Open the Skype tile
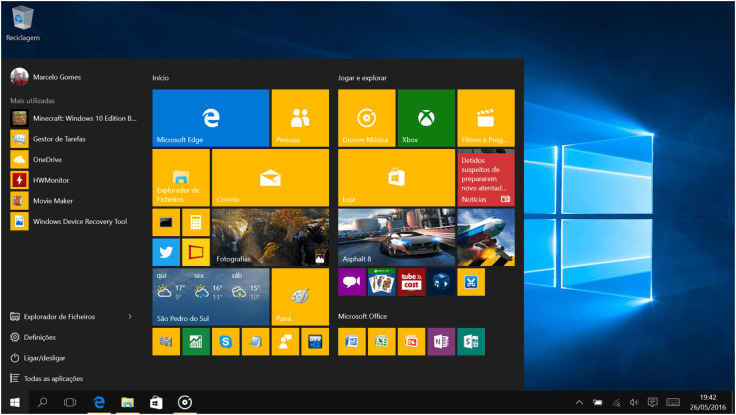 pyautogui.click(x=226, y=342)
